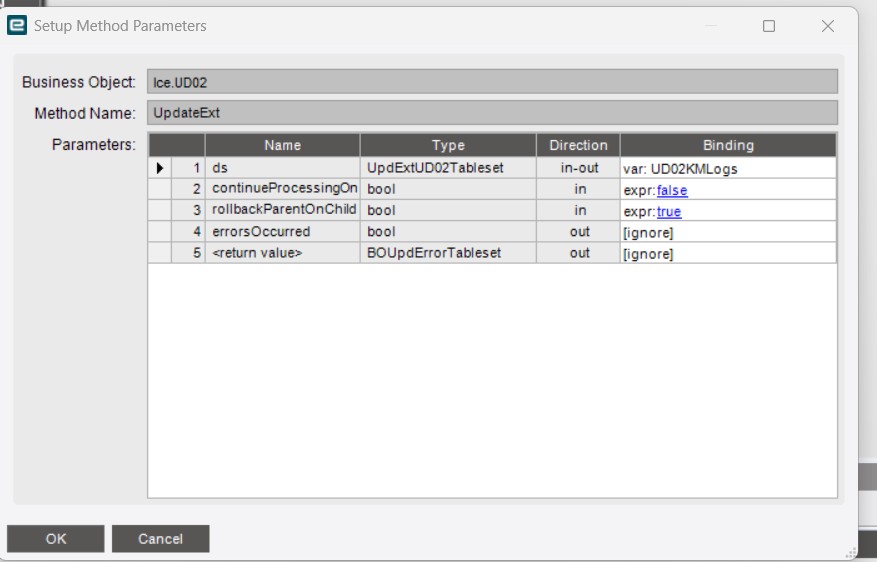Select row number 2 header
877x562 pixels.
click(x=188, y=189)
